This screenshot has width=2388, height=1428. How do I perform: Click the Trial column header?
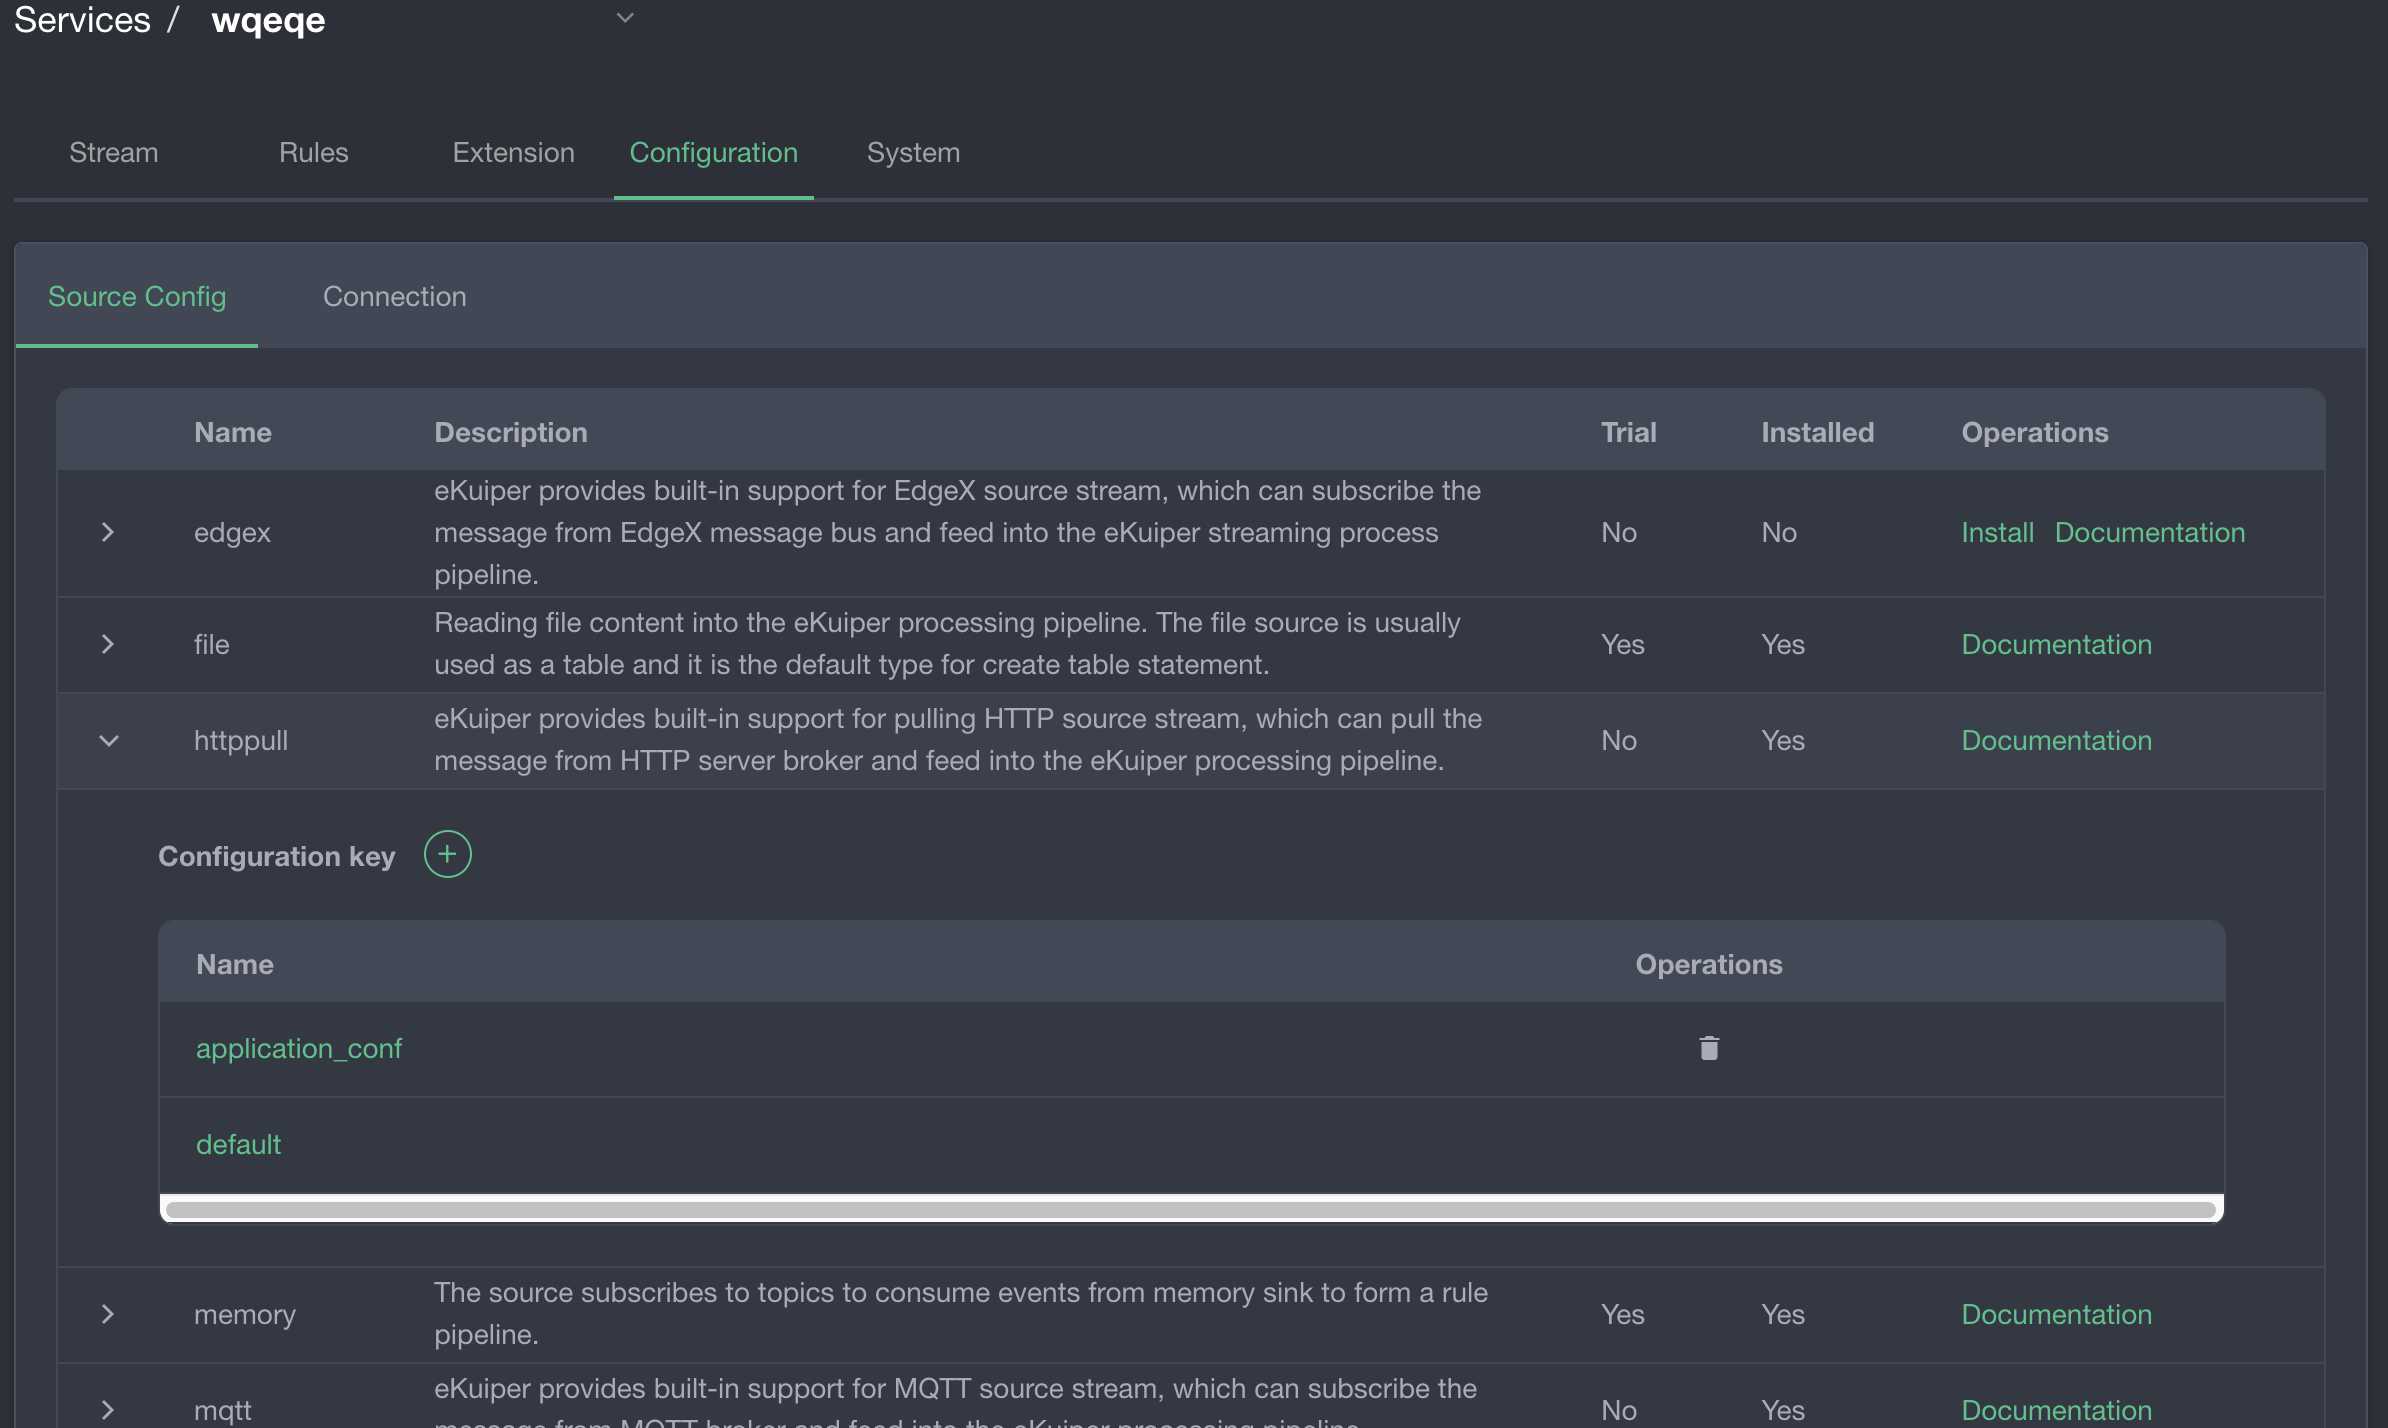pyautogui.click(x=1629, y=432)
